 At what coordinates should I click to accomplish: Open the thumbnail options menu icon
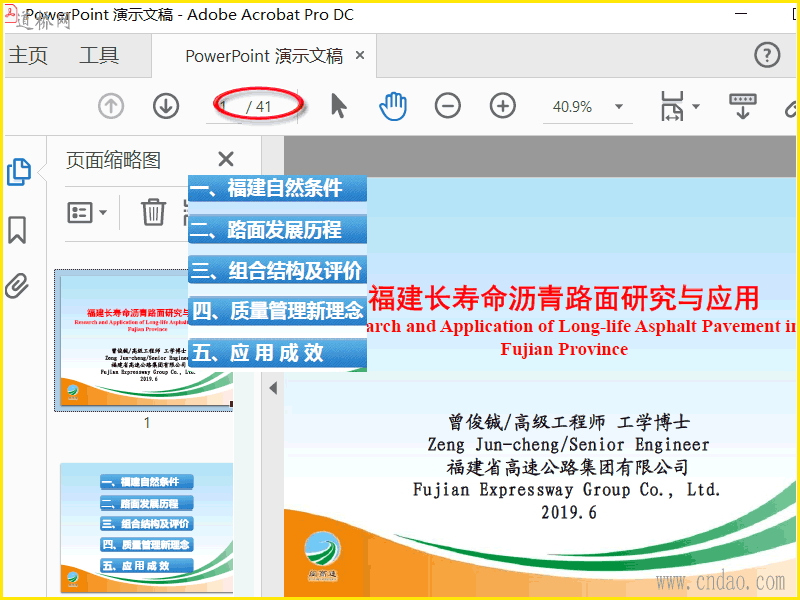coord(86,212)
